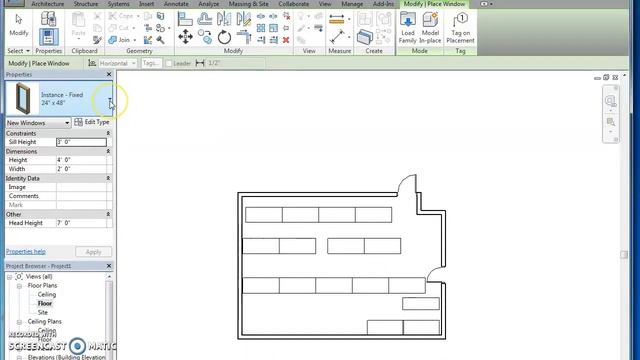
Task: Open the Collaborate ribbon tab
Action: tap(294, 4)
